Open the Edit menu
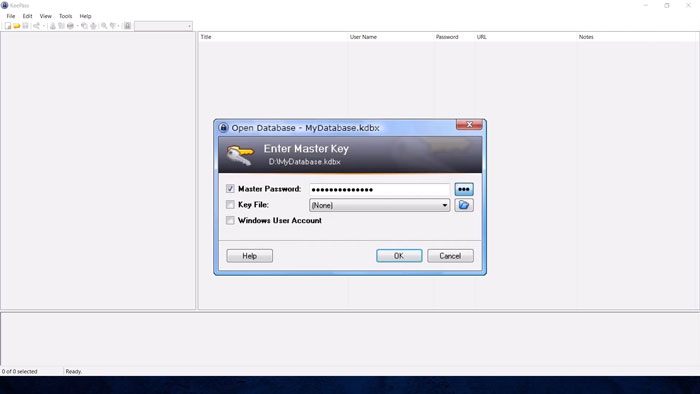700x394 pixels. click(x=28, y=16)
